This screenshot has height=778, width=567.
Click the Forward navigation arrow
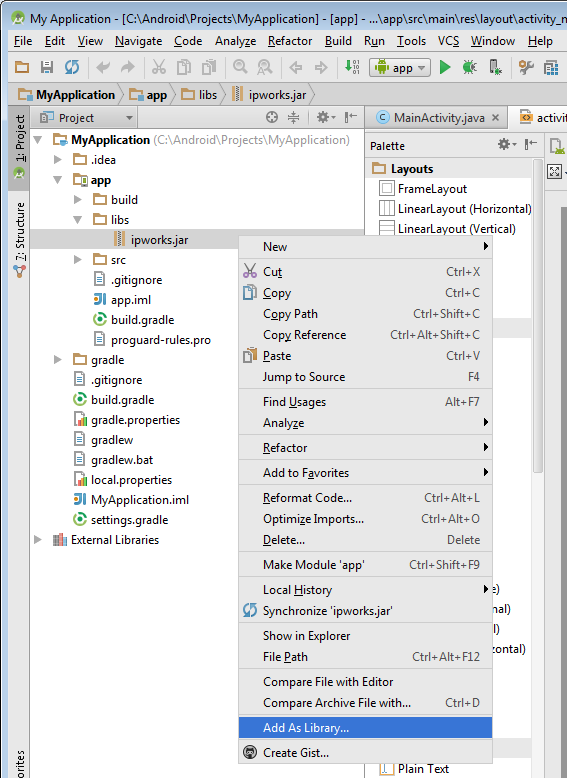pos(321,67)
